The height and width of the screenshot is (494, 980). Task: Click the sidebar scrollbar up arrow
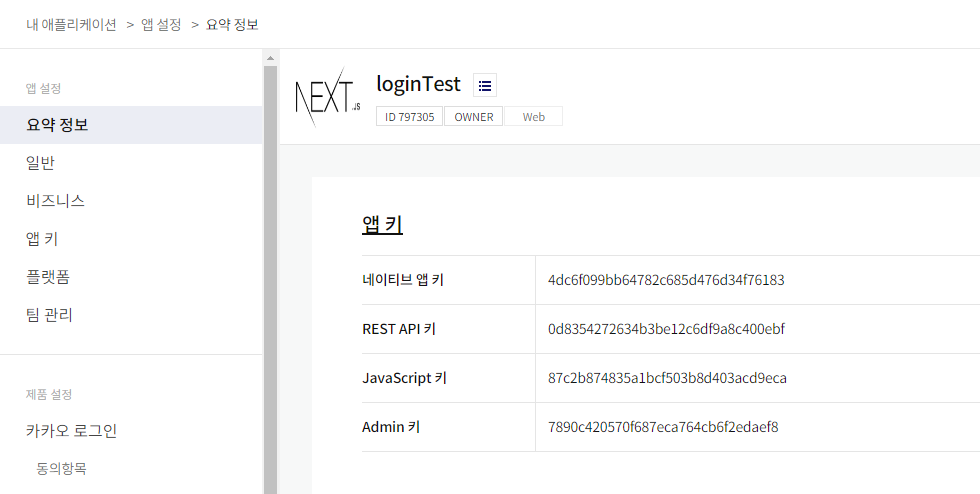[270, 58]
